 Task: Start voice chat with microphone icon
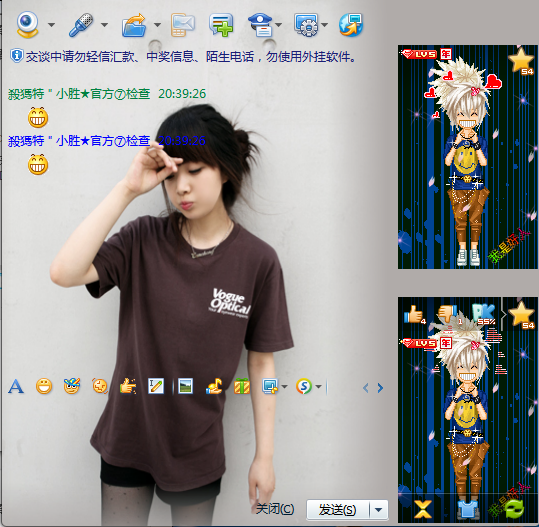pos(81,24)
